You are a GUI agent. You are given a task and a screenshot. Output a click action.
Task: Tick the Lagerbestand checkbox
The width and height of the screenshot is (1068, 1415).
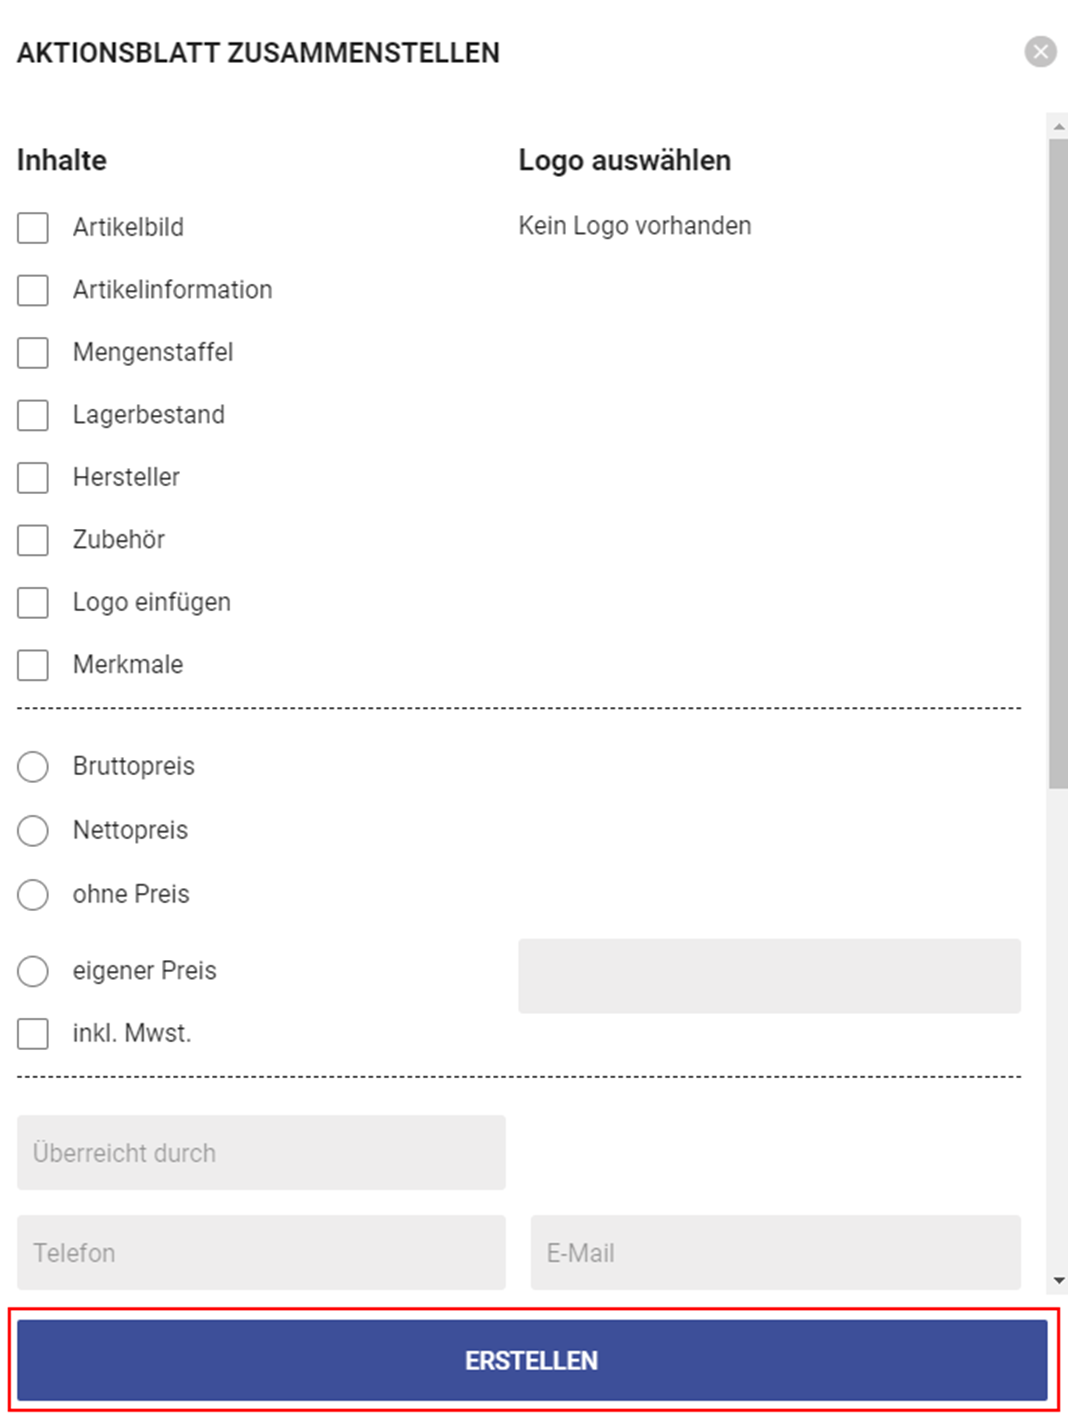[33, 415]
